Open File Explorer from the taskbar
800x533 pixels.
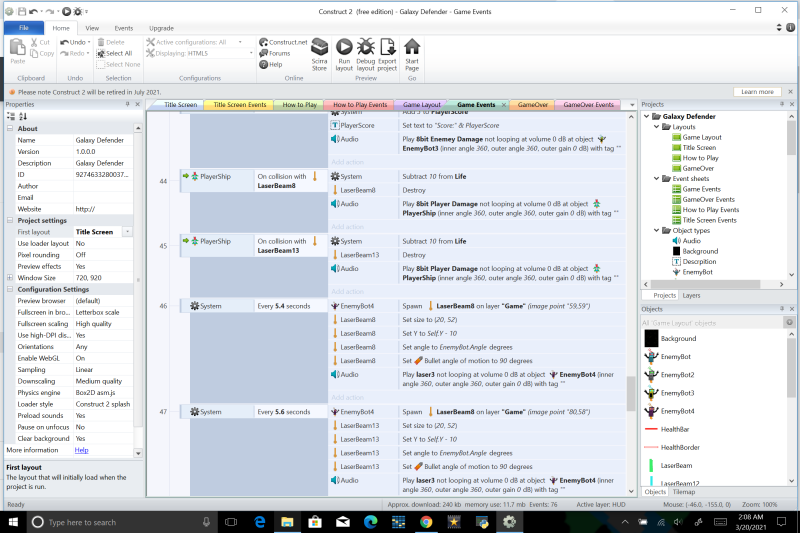(287, 522)
